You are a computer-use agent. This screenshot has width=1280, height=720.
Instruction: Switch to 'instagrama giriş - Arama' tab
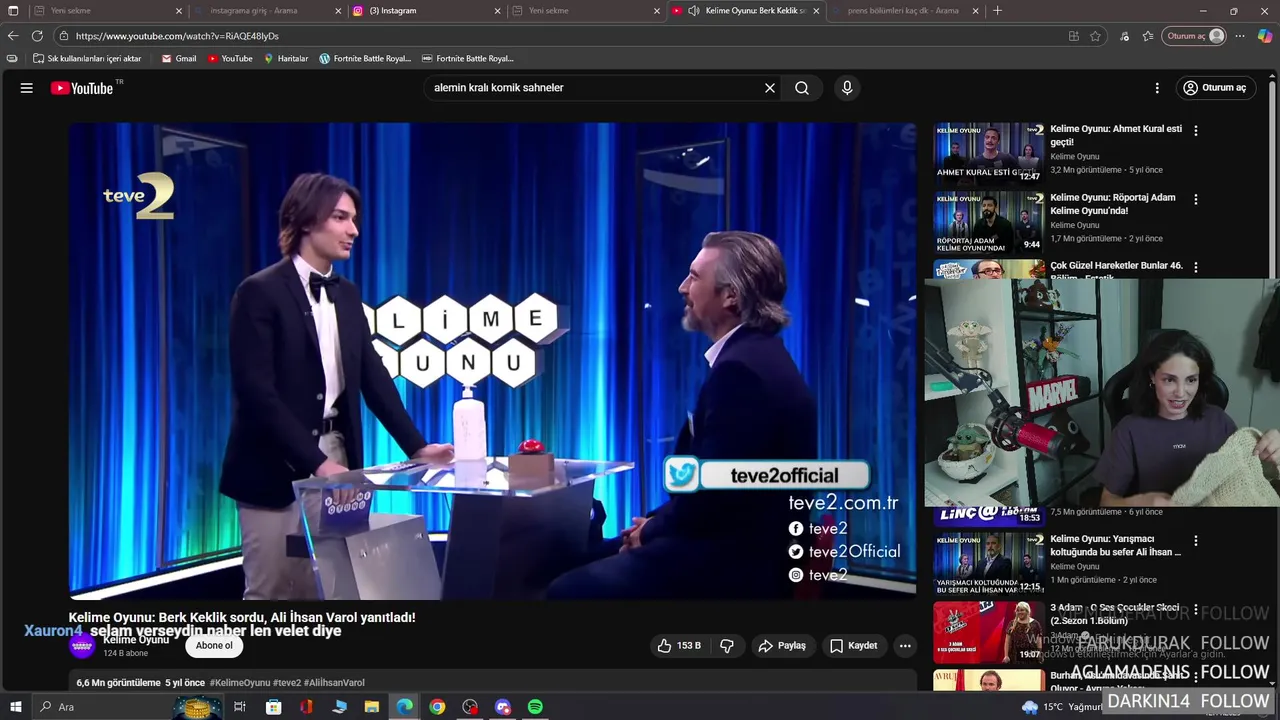[266, 11]
